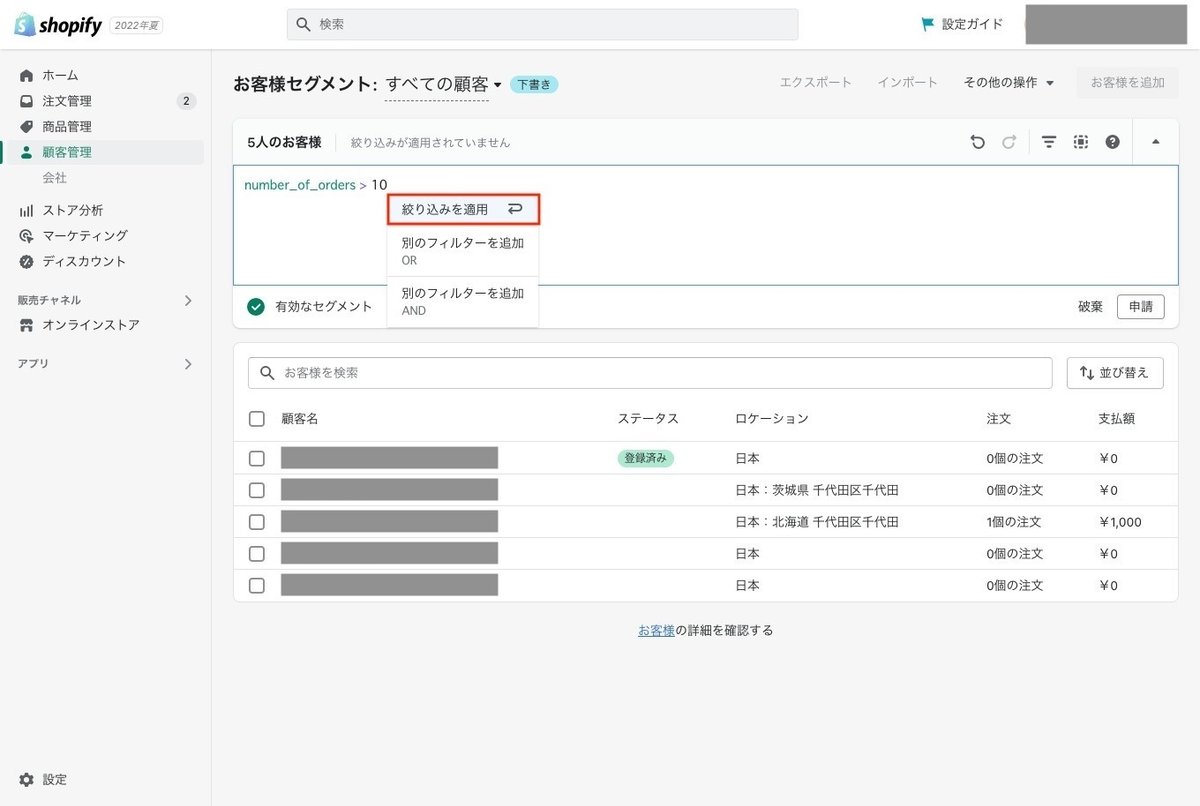Click the green valid segment checkmark
The width and height of the screenshot is (1200, 806).
(256, 307)
